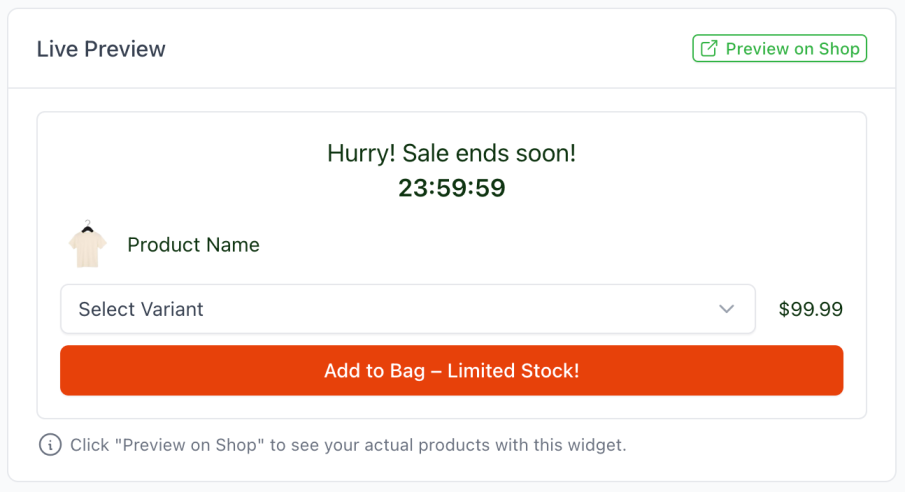
Task: Click the Live Preview panel heading
Action: (101, 49)
